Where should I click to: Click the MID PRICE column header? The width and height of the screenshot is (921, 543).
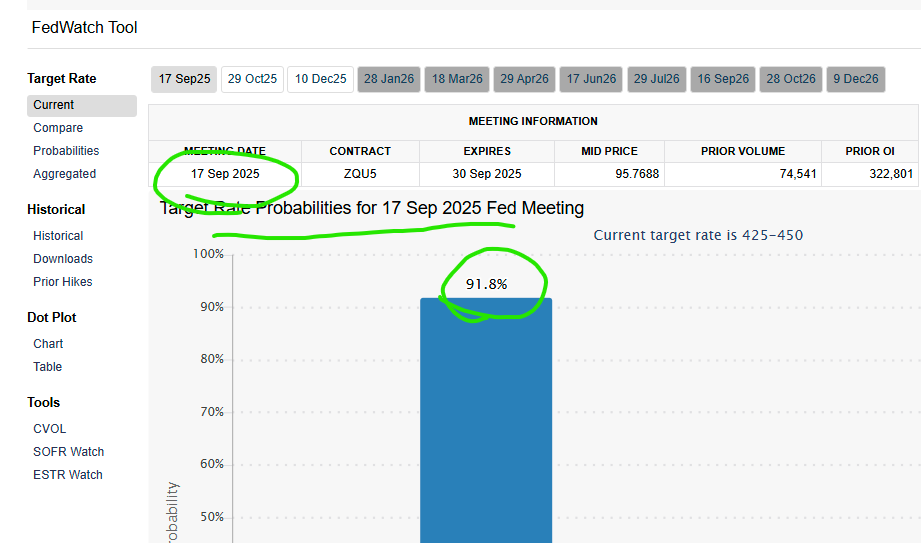point(609,151)
